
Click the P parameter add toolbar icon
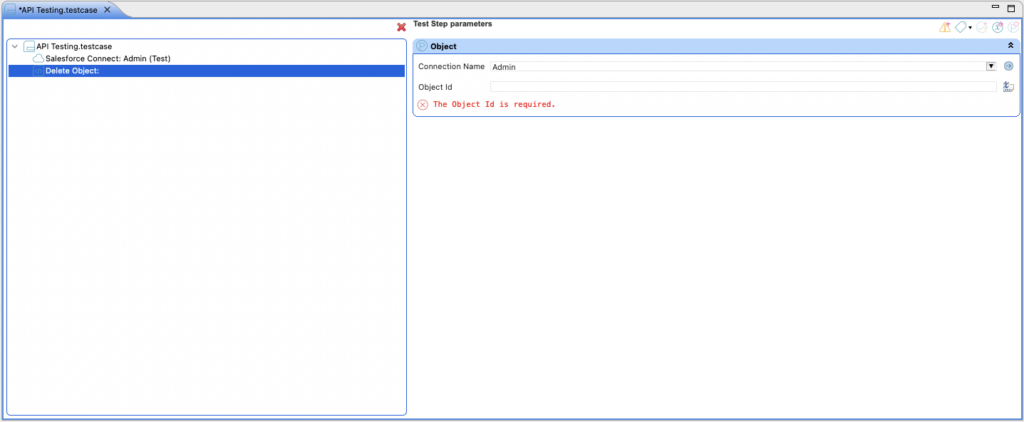(1013, 27)
